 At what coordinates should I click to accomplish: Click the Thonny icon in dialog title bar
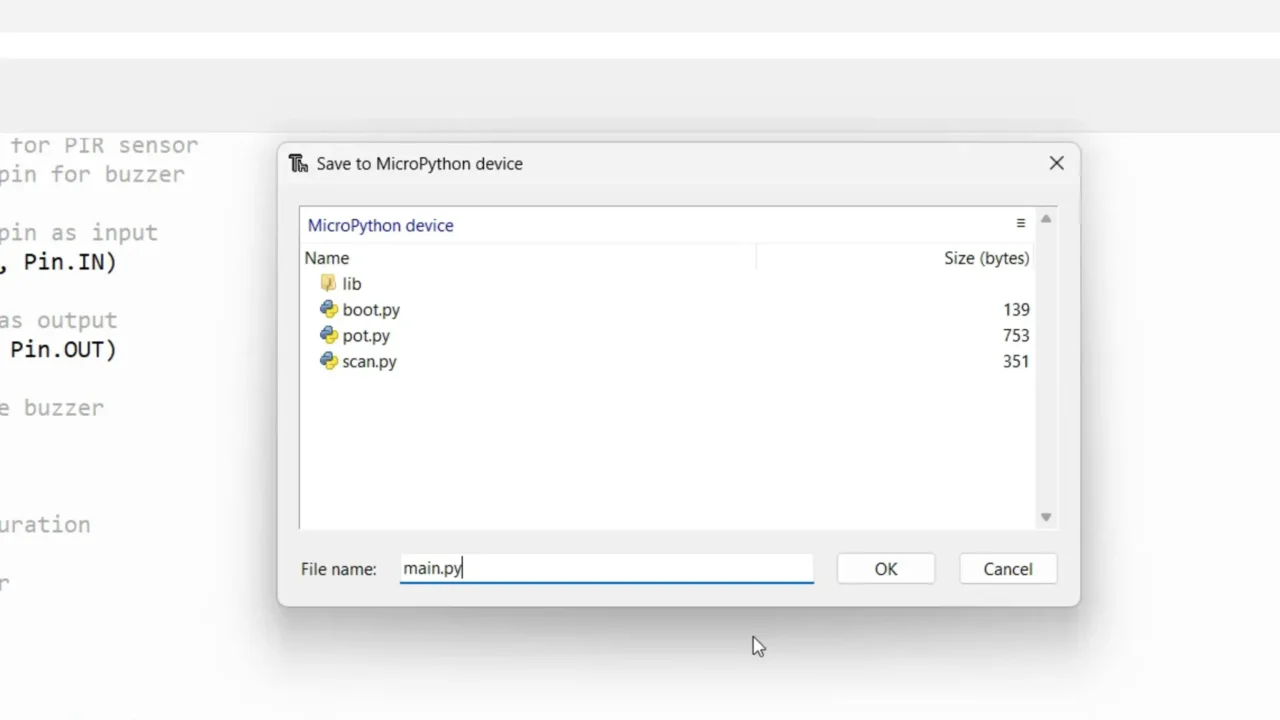298,163
